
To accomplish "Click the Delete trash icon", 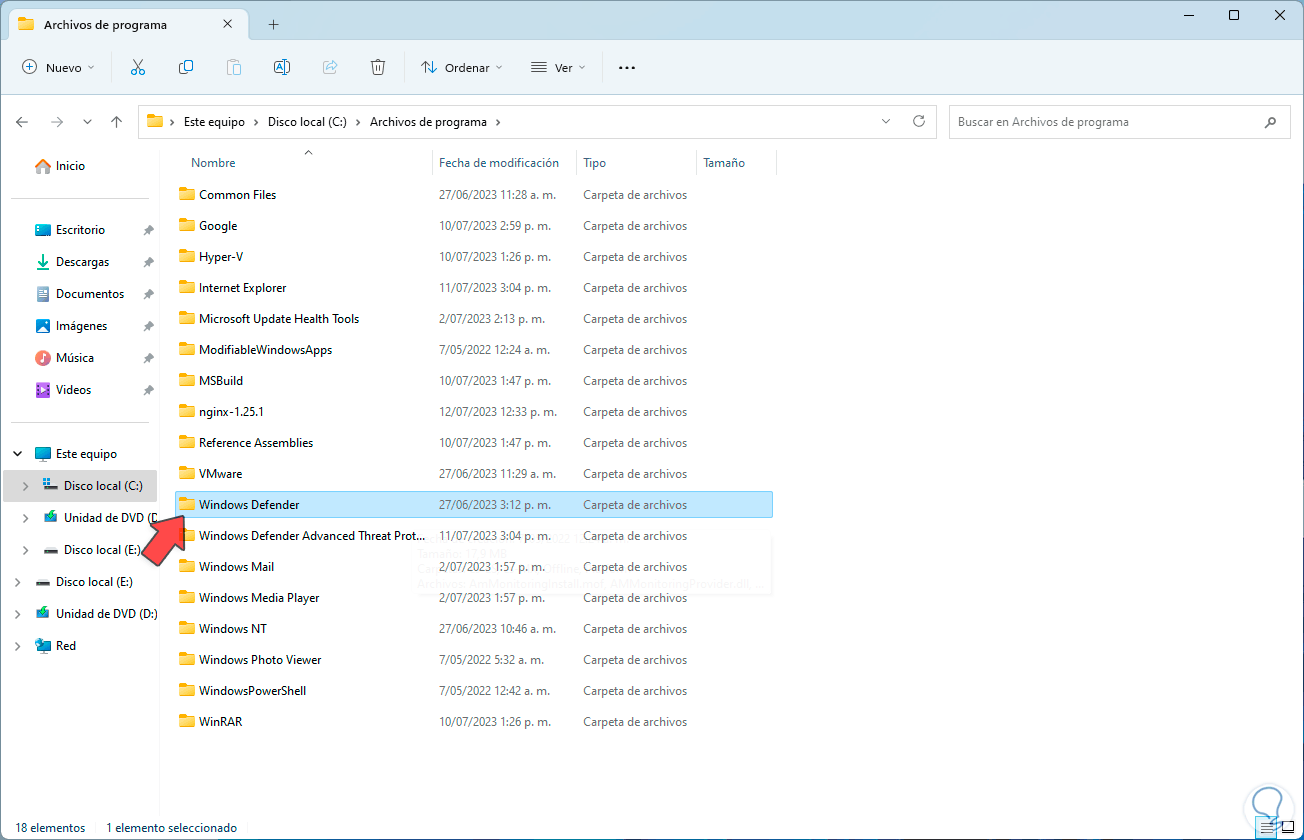I will coord(378,67).
